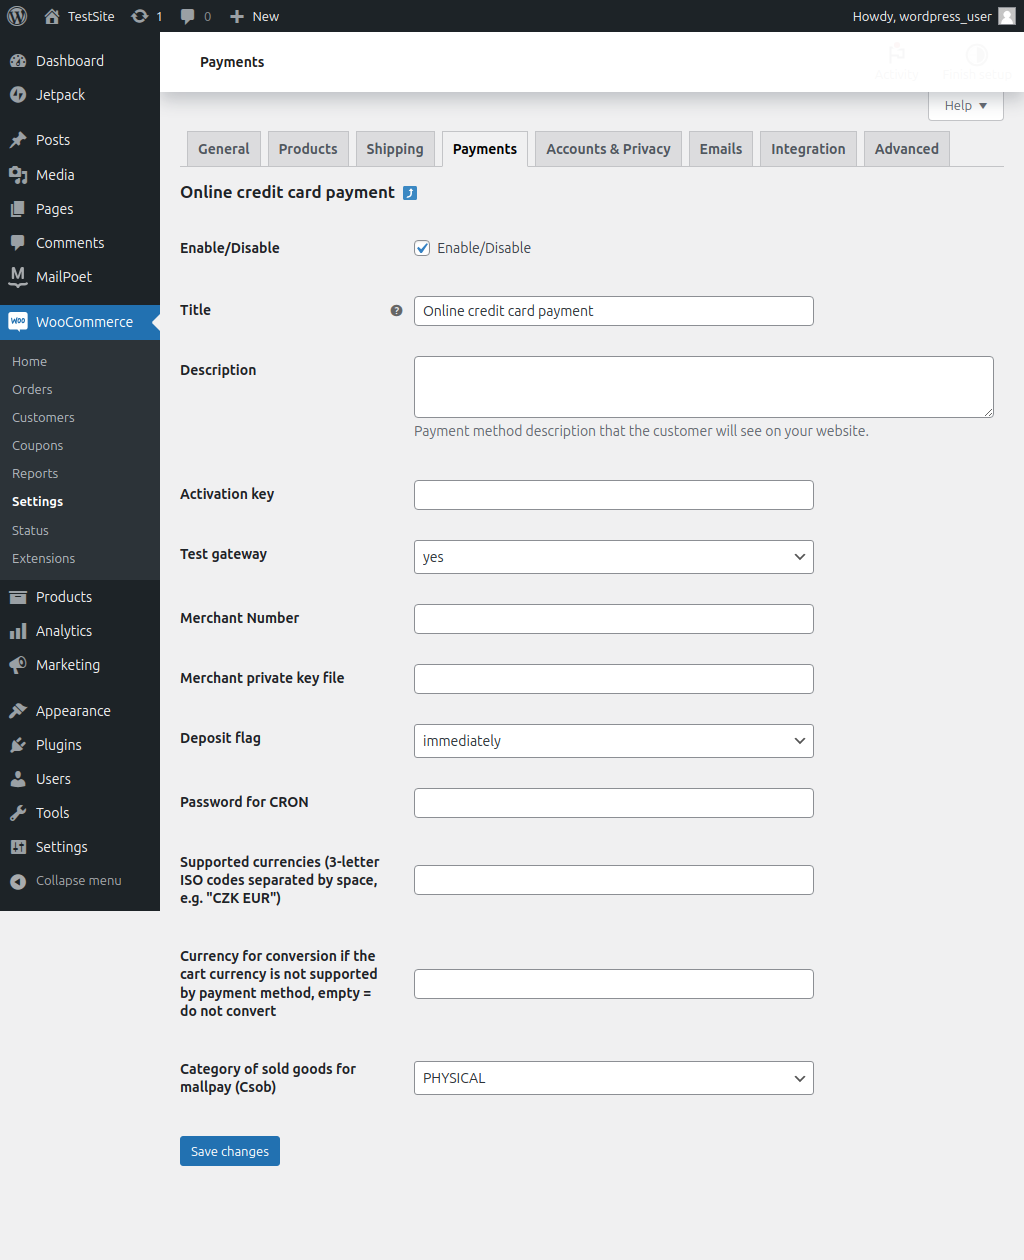Switch to the Shipping tab
The height and width of the screenshot is (1260, 1024).
tap(394, 149)
